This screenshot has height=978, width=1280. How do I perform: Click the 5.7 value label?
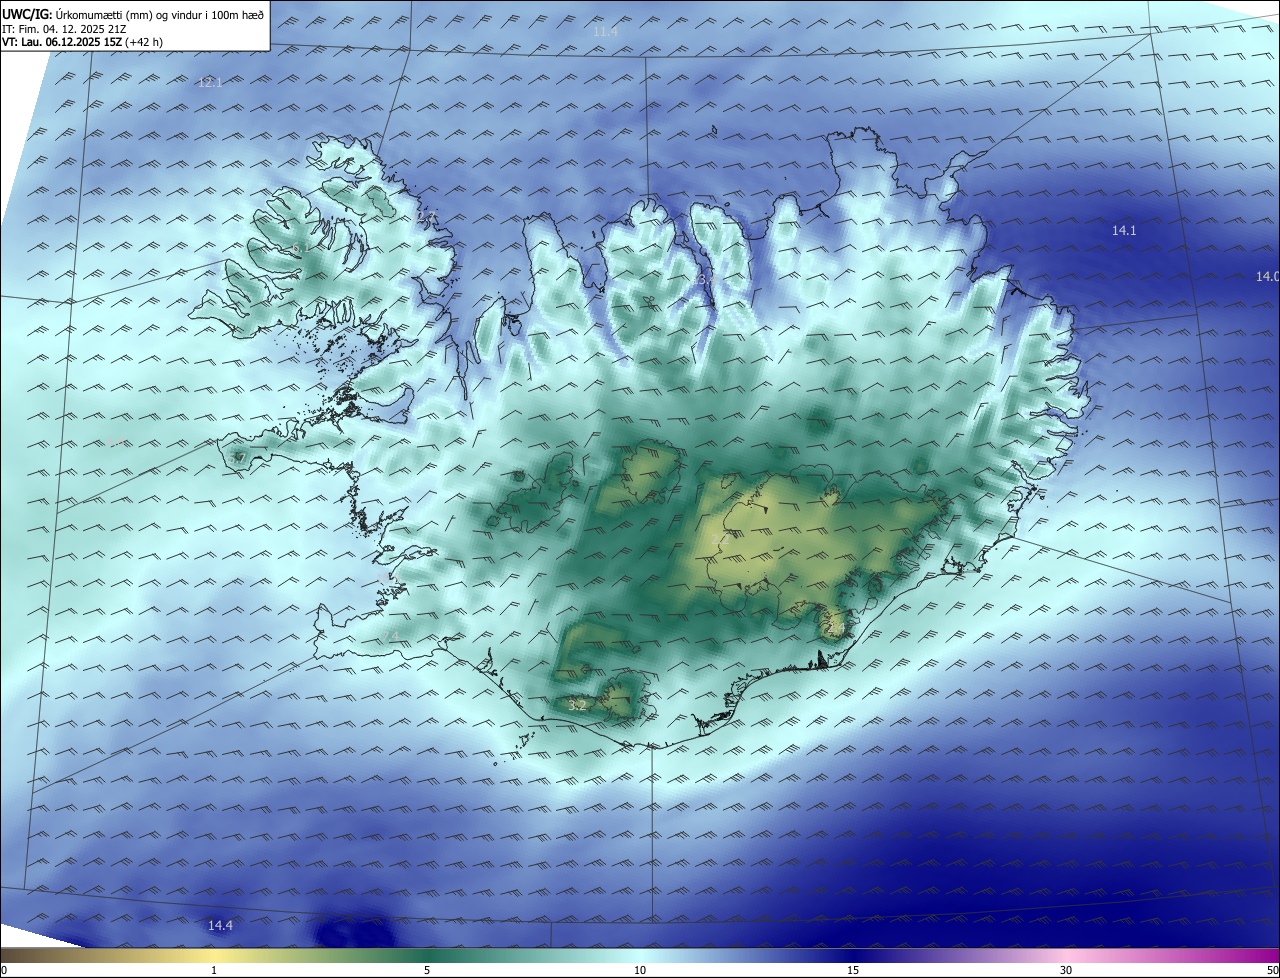237,458
